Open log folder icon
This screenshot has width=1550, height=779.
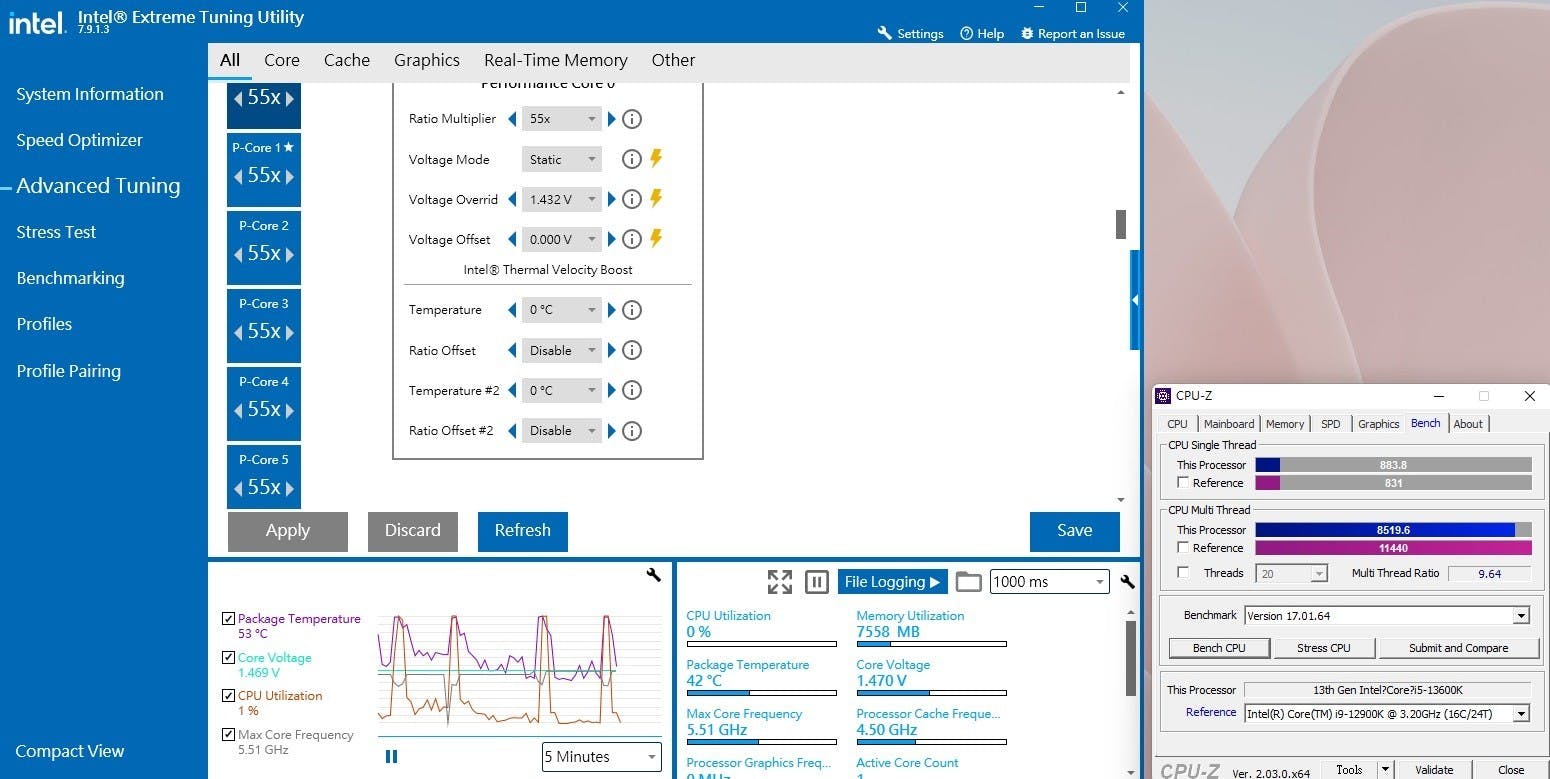tap(968, 582)
